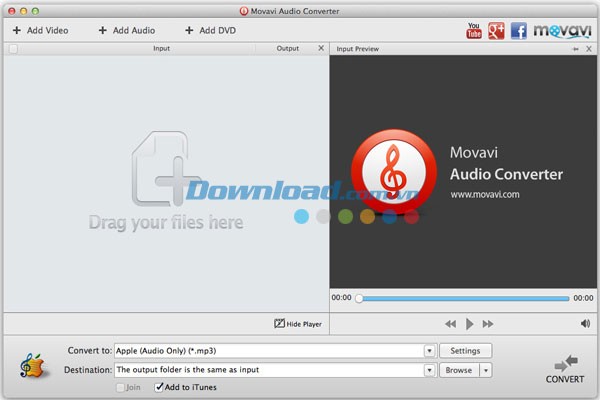Open the Settings button

click(x=465, y=351)
